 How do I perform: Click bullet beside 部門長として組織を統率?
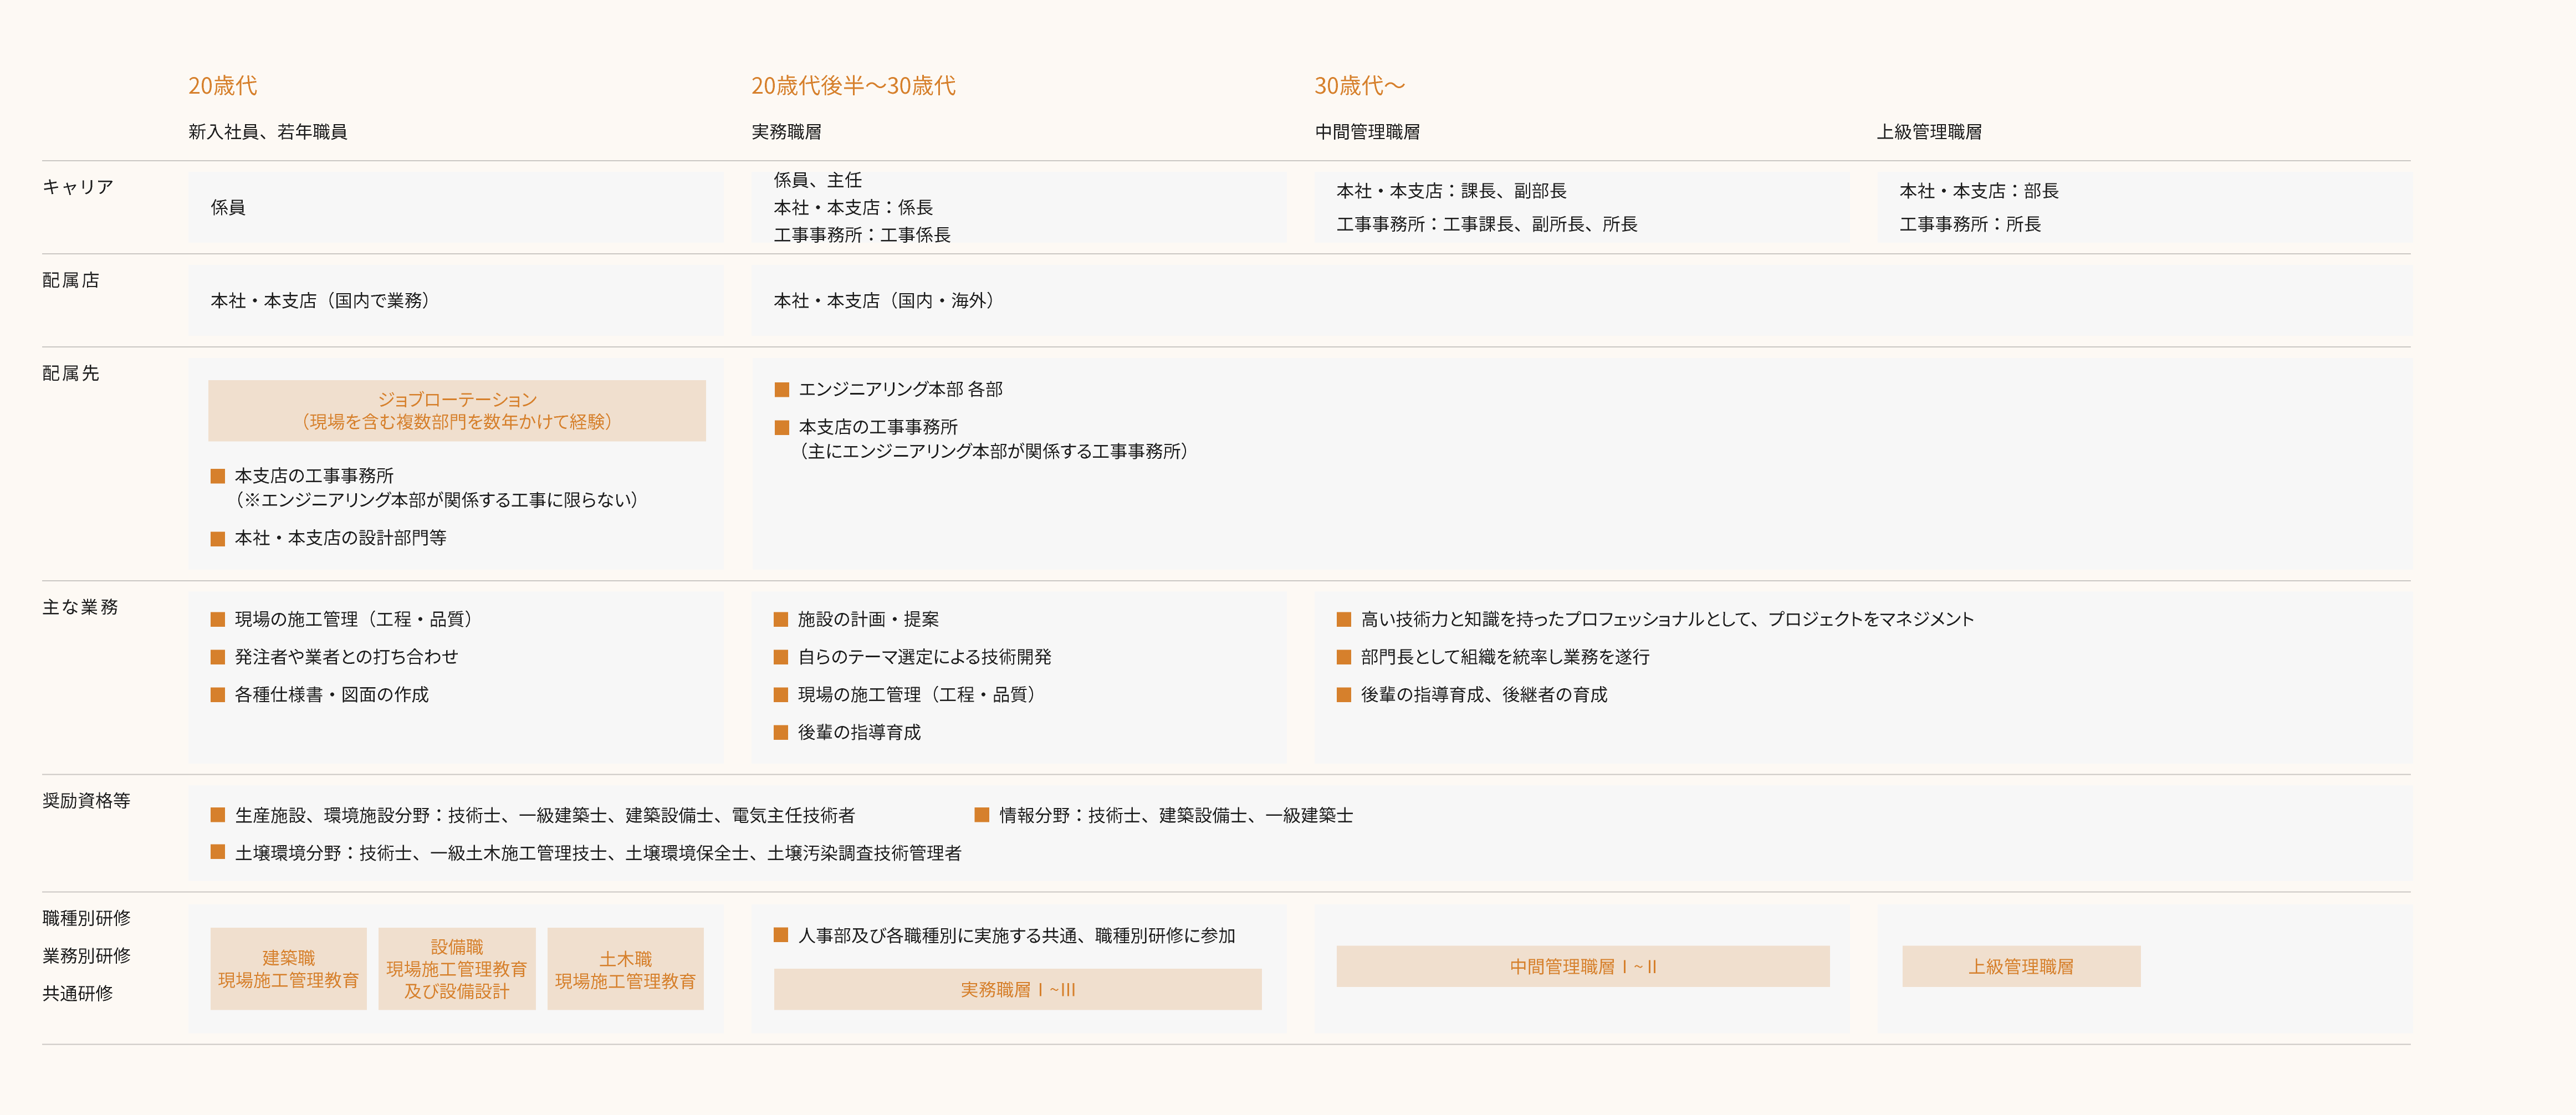1343,657
